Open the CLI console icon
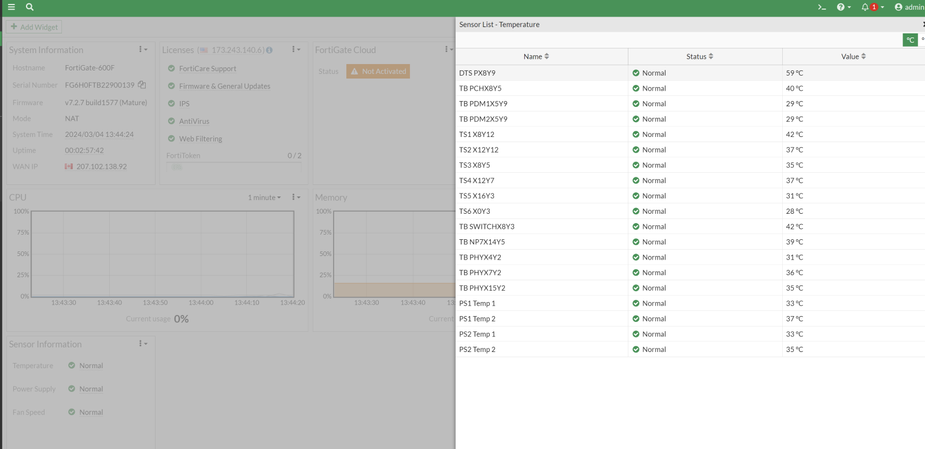 (x=822, y=7)
